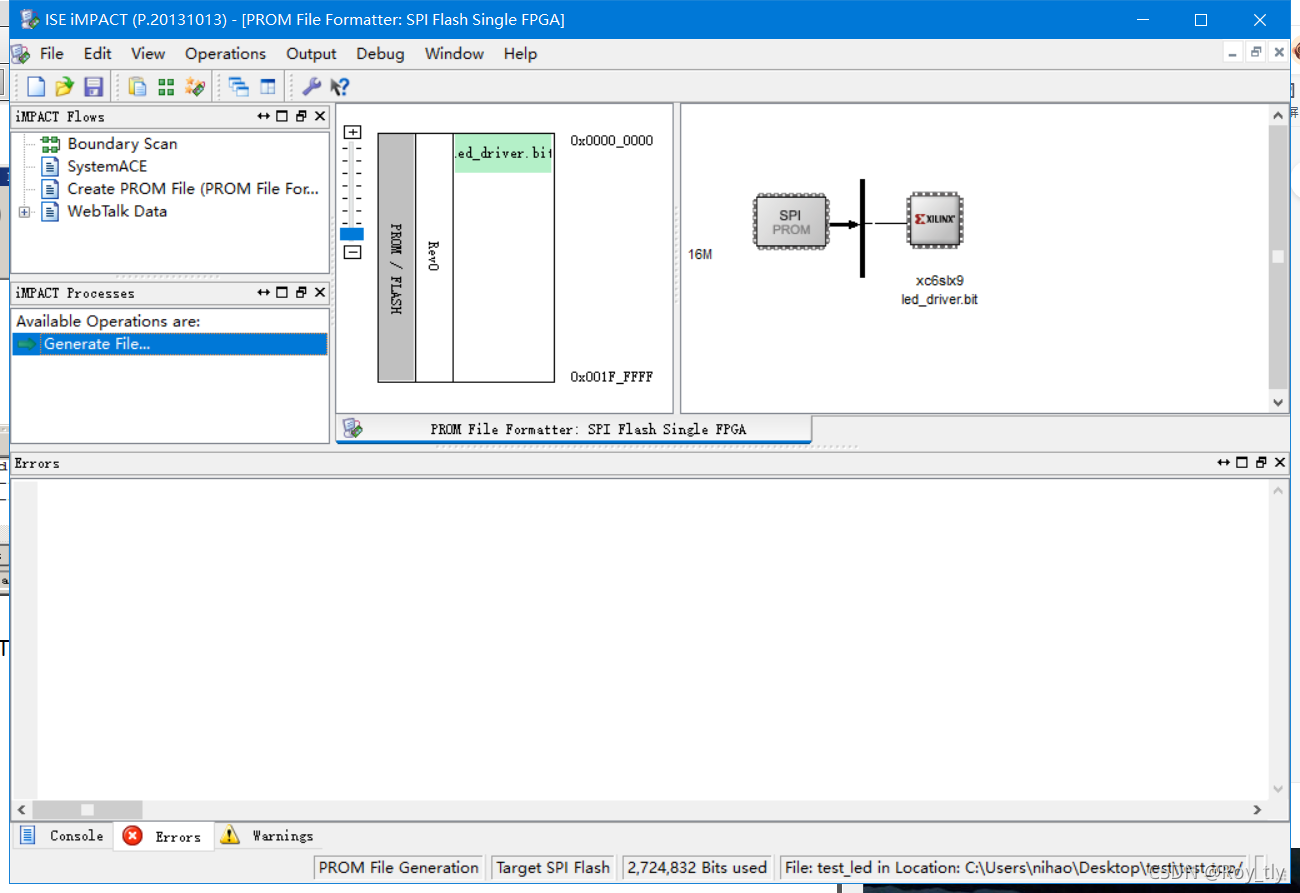The width and height of the screenshot is (1300, 893).
Task: Click width toggle arrow on iMPACT Flows panel
Action: [x=263, y=116]
